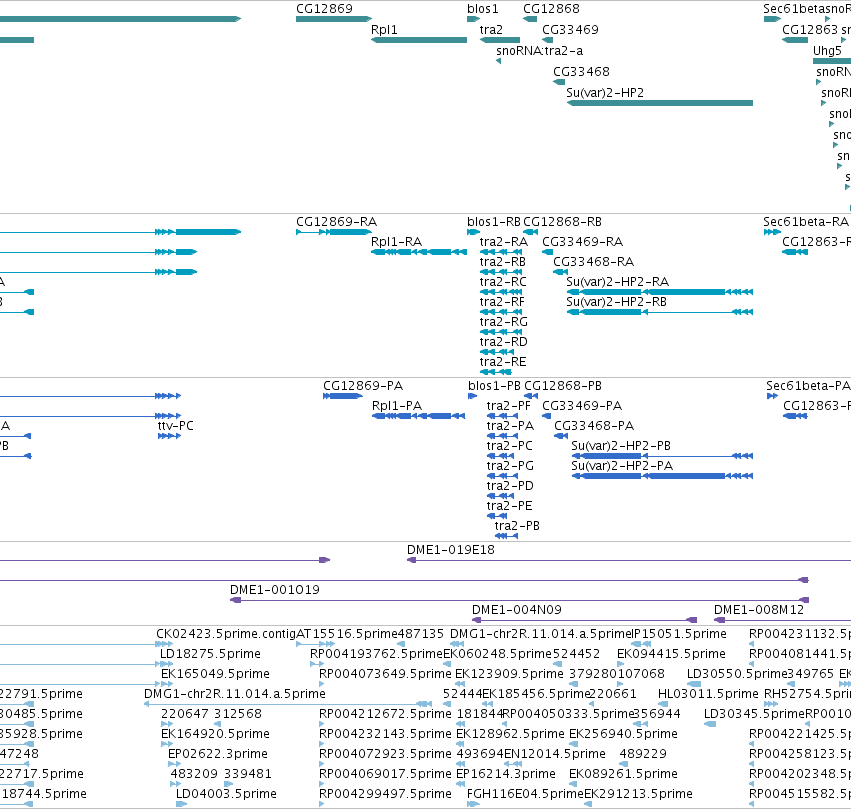Select the CG12869 gene label
This screenshot has width=851, height=809.
click(x=324, y=9)
